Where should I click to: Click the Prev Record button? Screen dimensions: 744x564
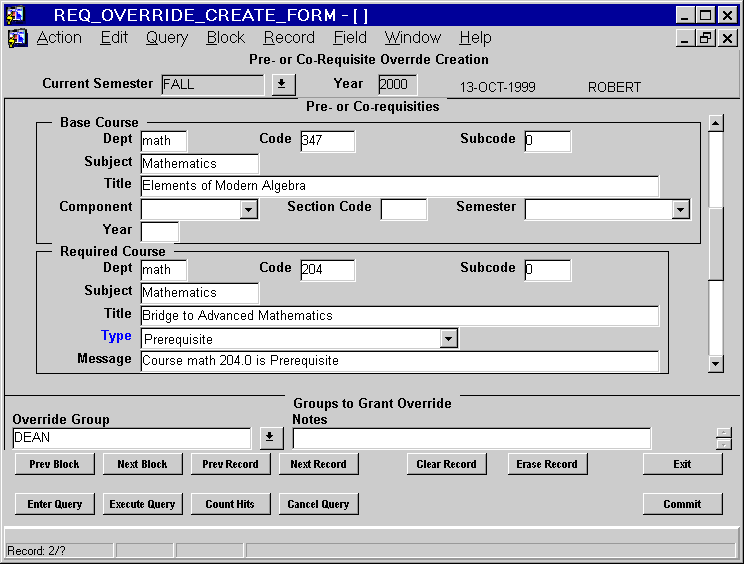231,464
